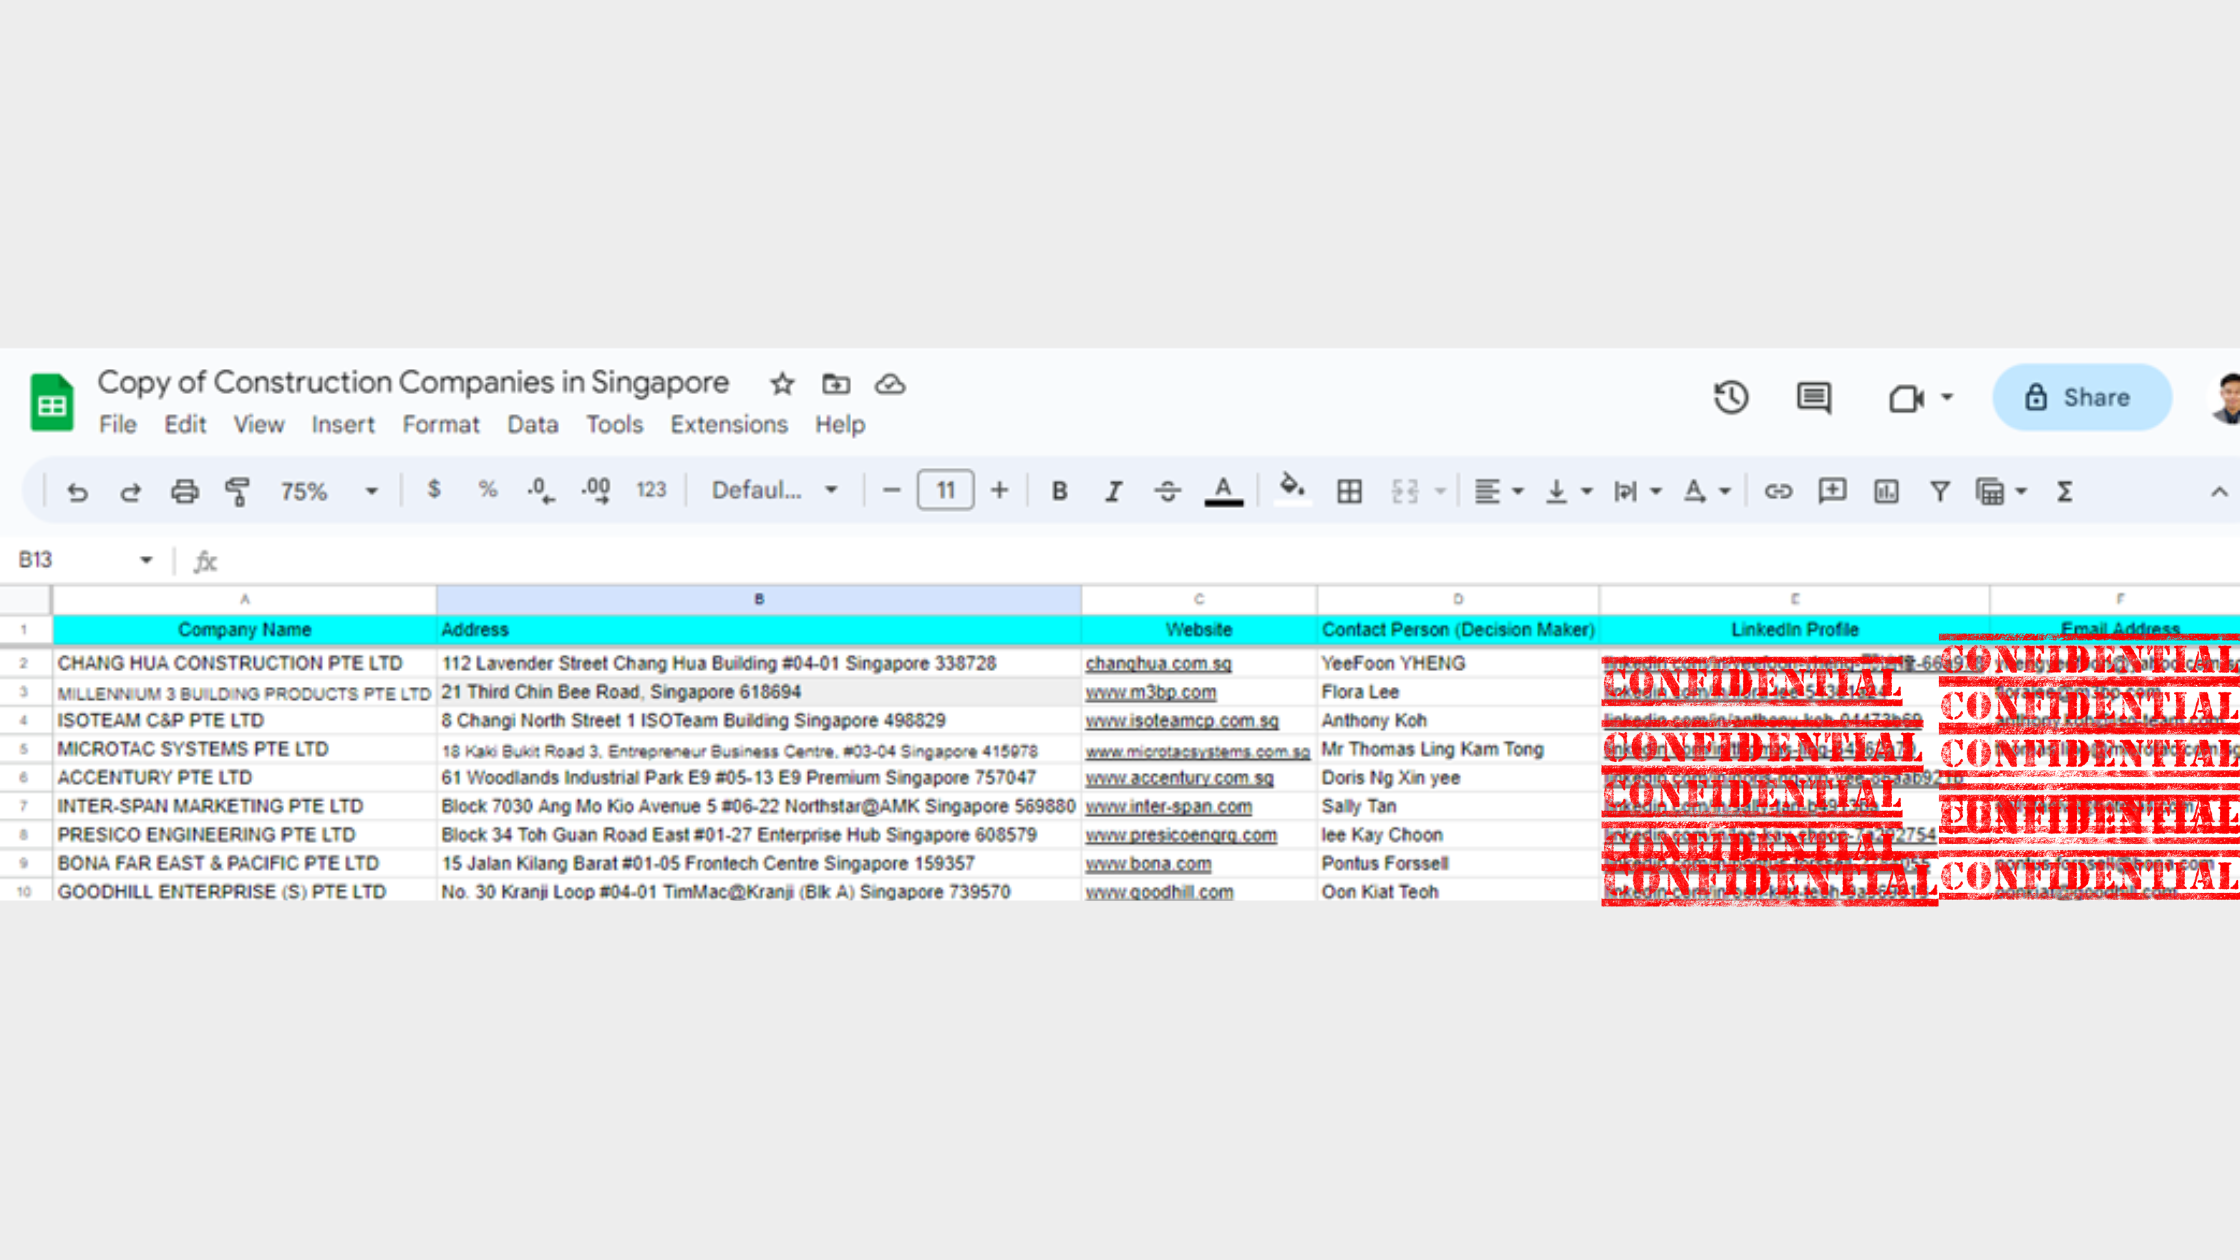
Task: Expand horizontal align dropdown
Action: (x=1498, y=491)
